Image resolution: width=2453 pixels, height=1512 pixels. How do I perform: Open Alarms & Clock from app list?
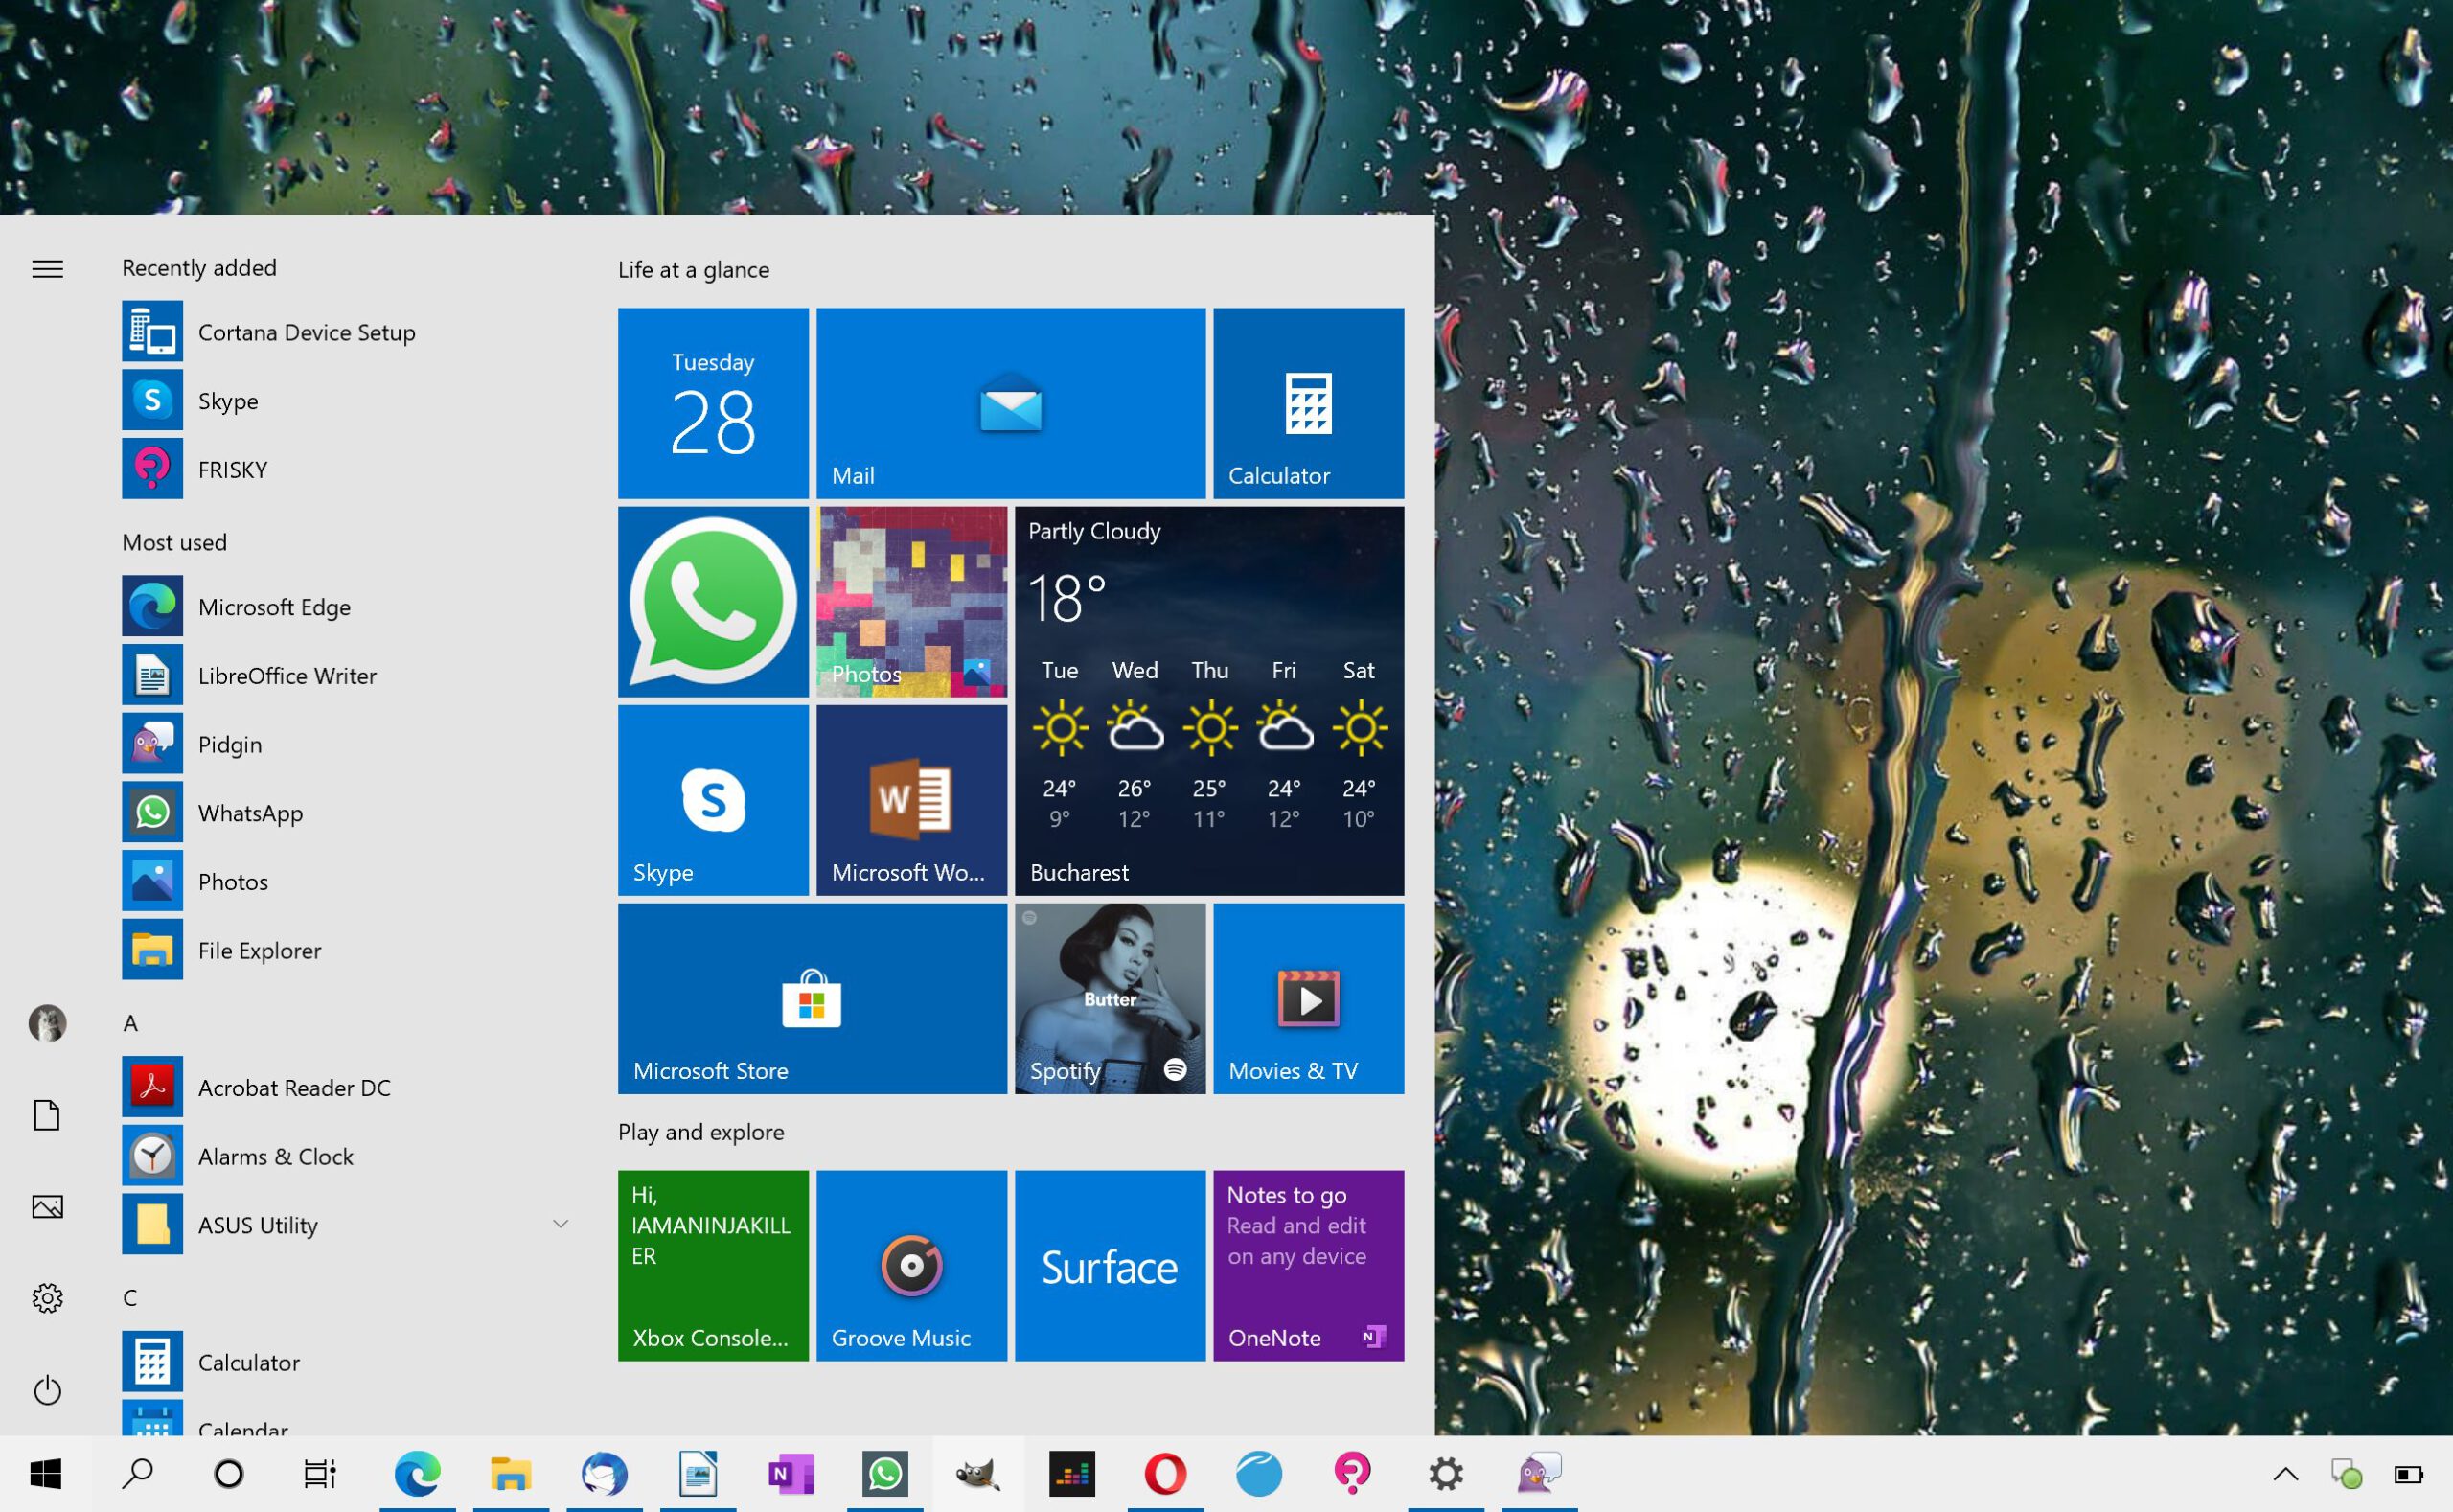(x=348, y=1156)
